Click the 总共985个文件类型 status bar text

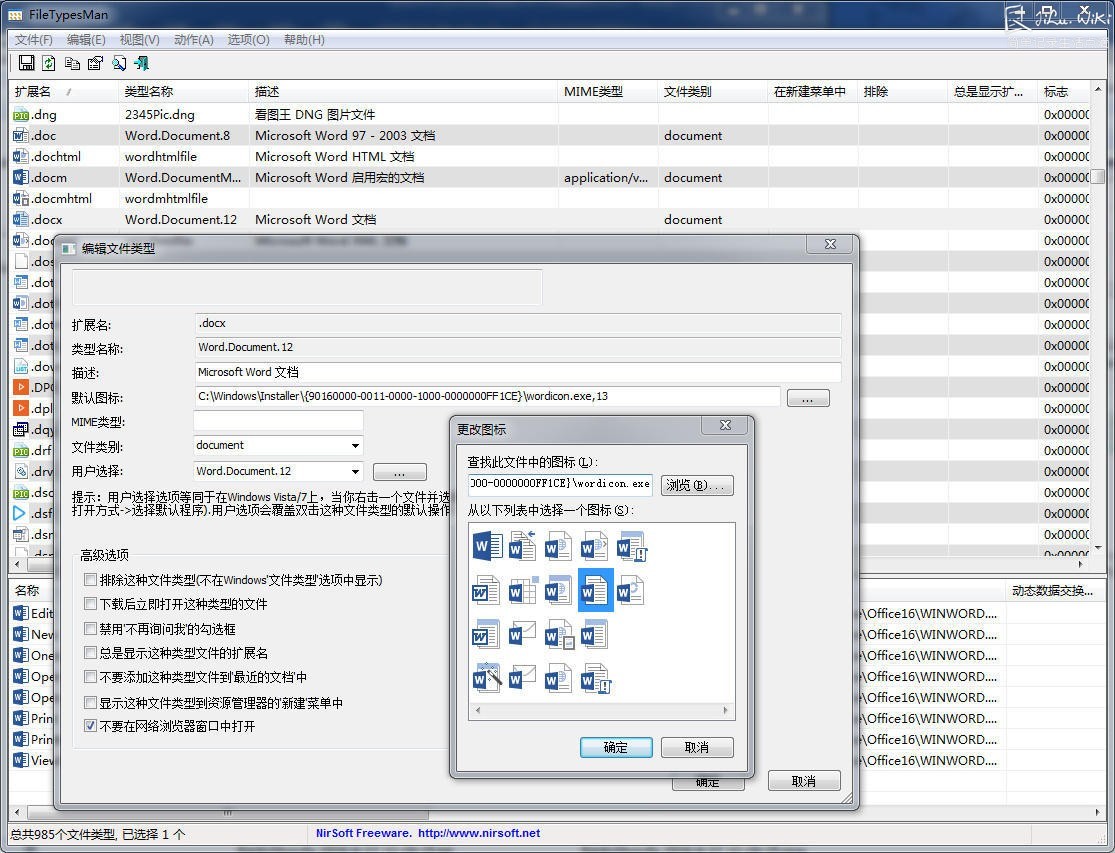[97, 834]
